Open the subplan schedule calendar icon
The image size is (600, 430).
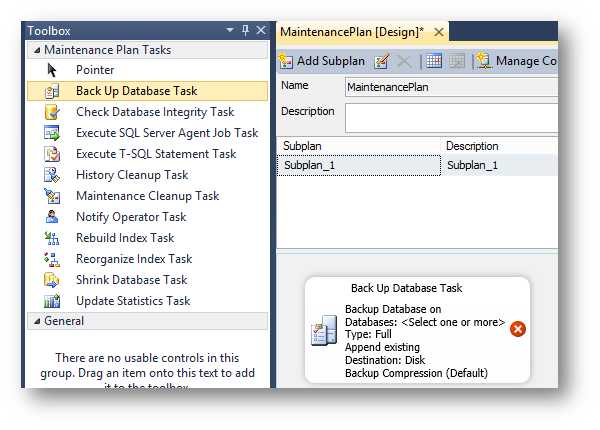(434, 61)
